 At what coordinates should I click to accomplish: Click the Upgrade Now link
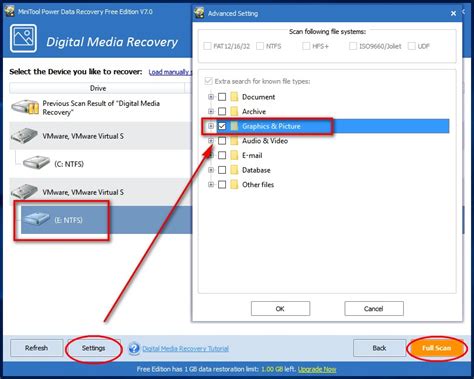coord(317,369)
